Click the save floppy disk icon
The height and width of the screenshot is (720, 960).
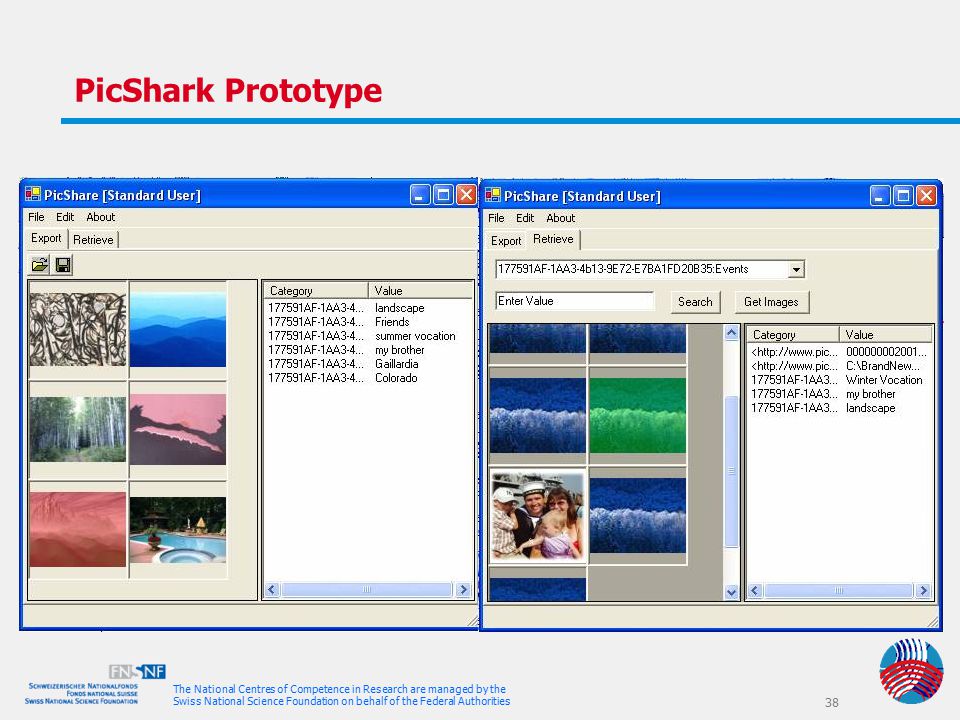[x=63, y=265]
